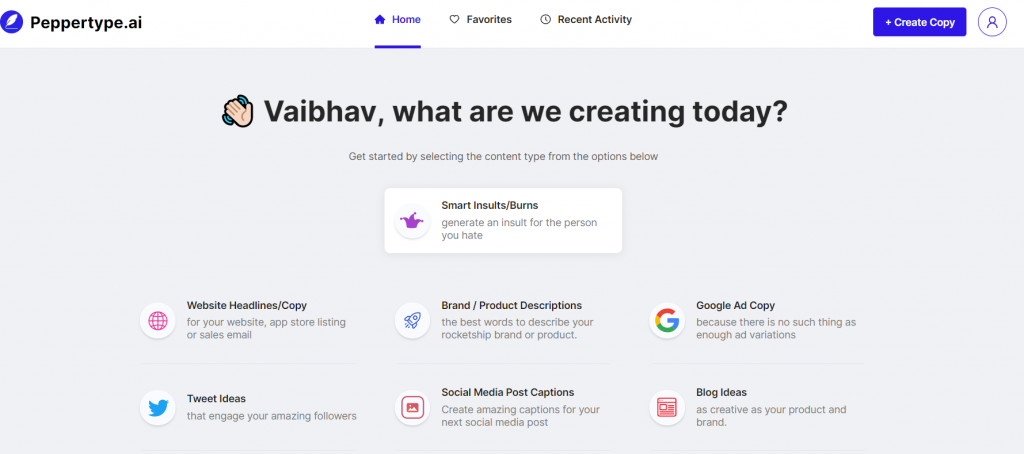
Task: Click the newspaper Blog Ideas icon
Action: click(x=667, y=407)
